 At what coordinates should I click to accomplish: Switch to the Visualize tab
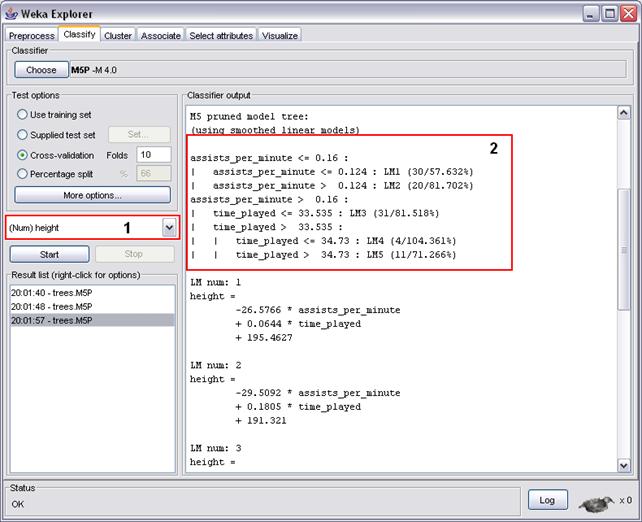[x=280, y=35]
